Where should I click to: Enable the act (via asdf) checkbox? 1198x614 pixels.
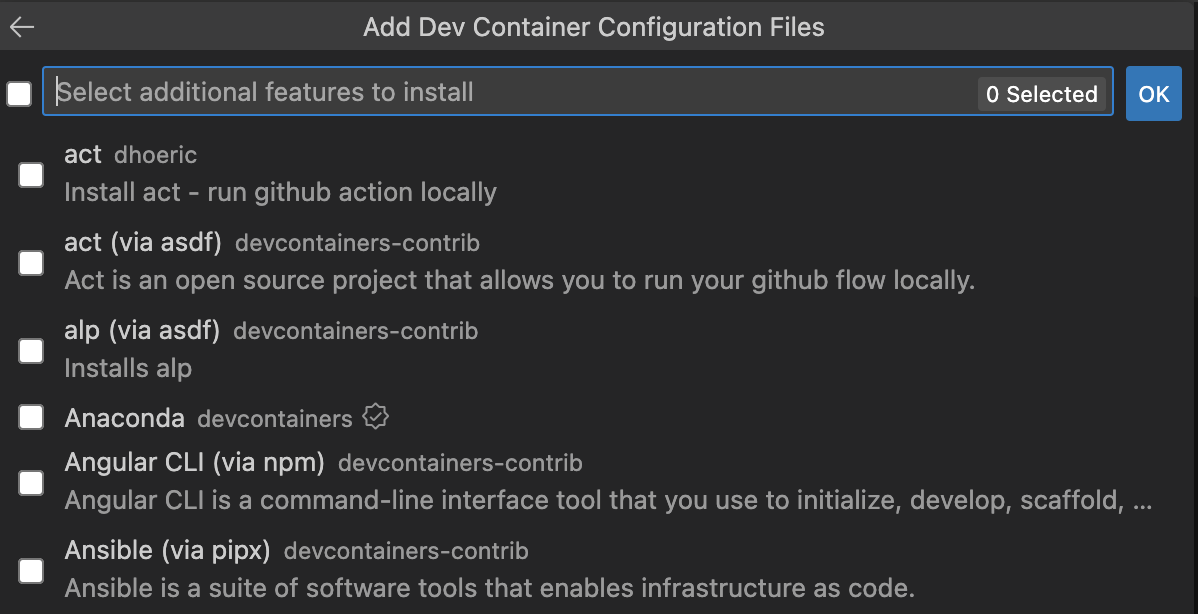[31, 263]
